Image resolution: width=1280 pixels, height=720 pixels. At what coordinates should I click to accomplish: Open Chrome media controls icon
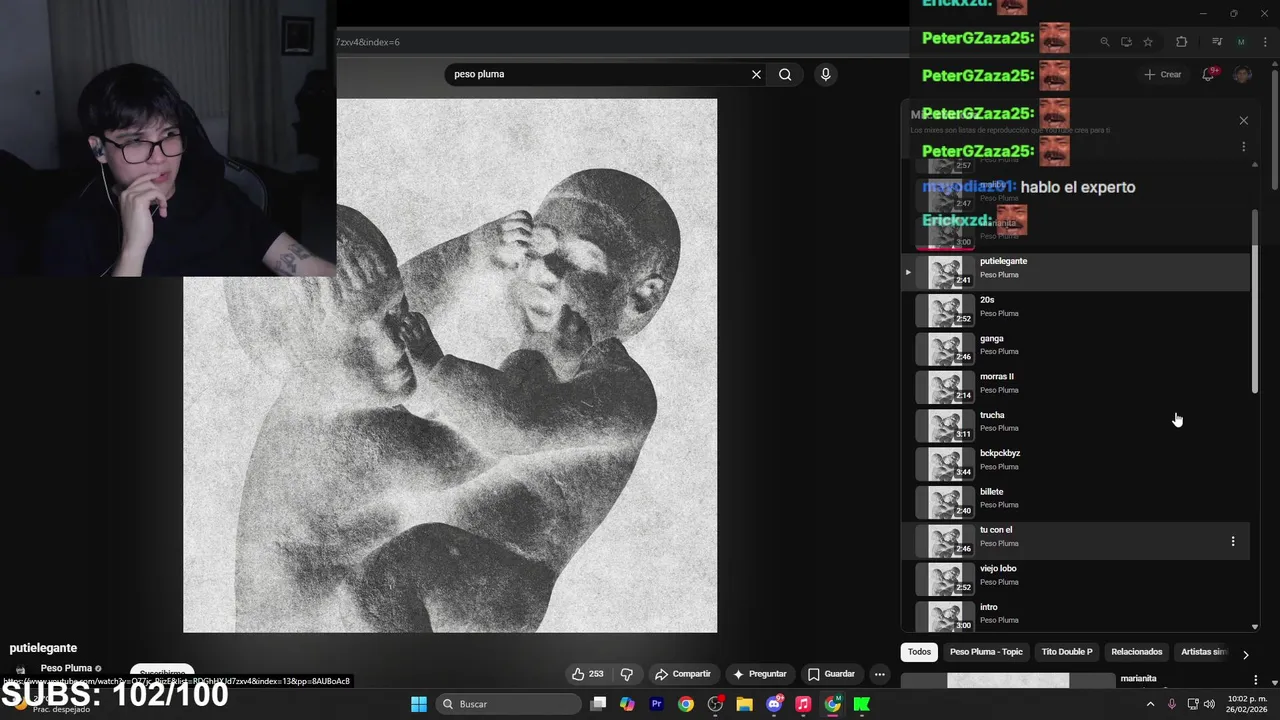(x=1217, y=42)
